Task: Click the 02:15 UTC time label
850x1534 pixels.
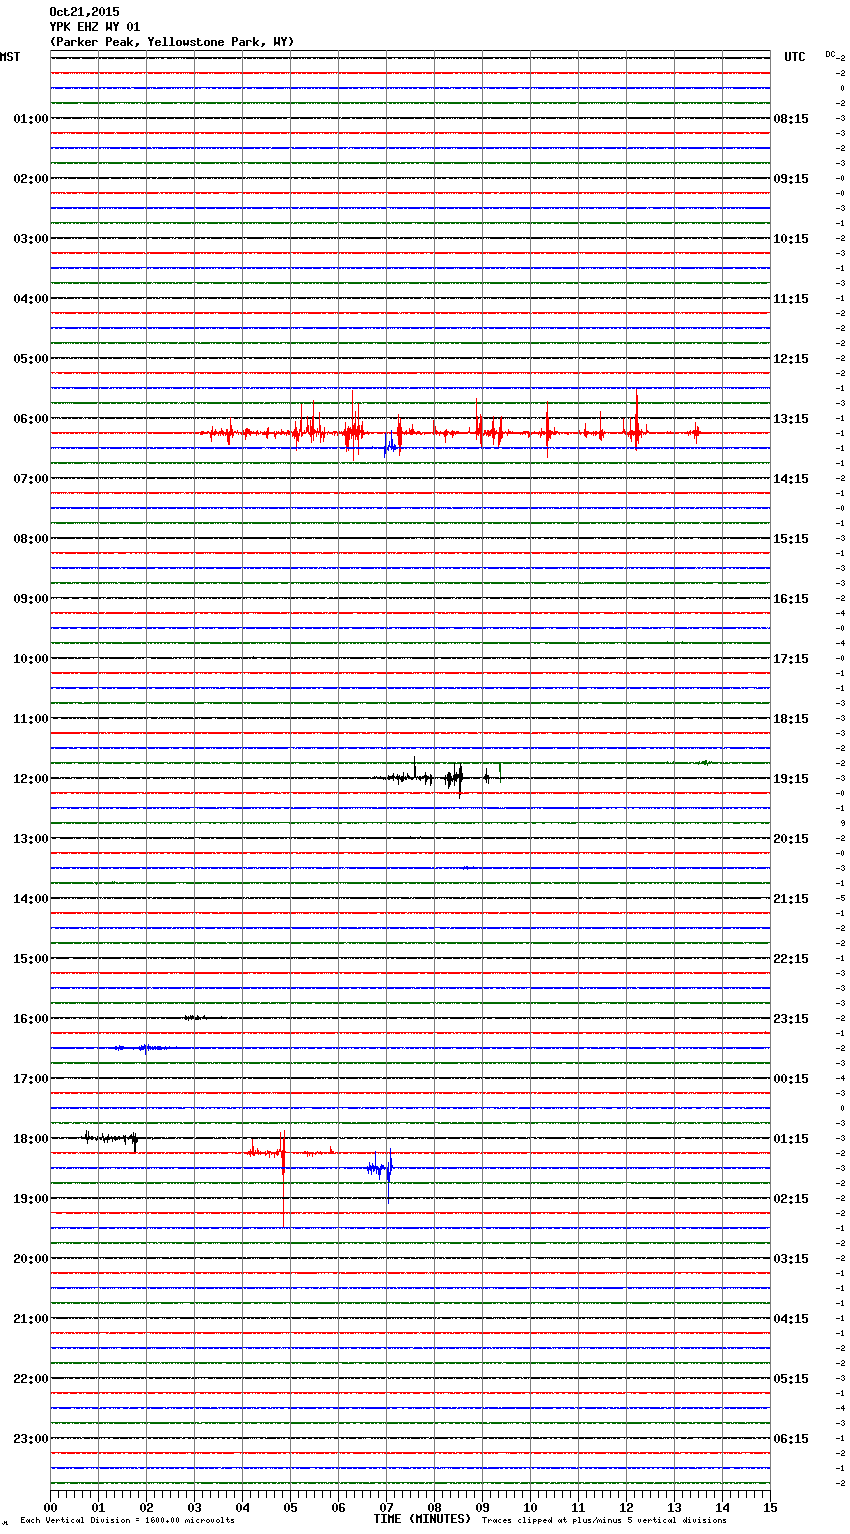Action: 791,1199
